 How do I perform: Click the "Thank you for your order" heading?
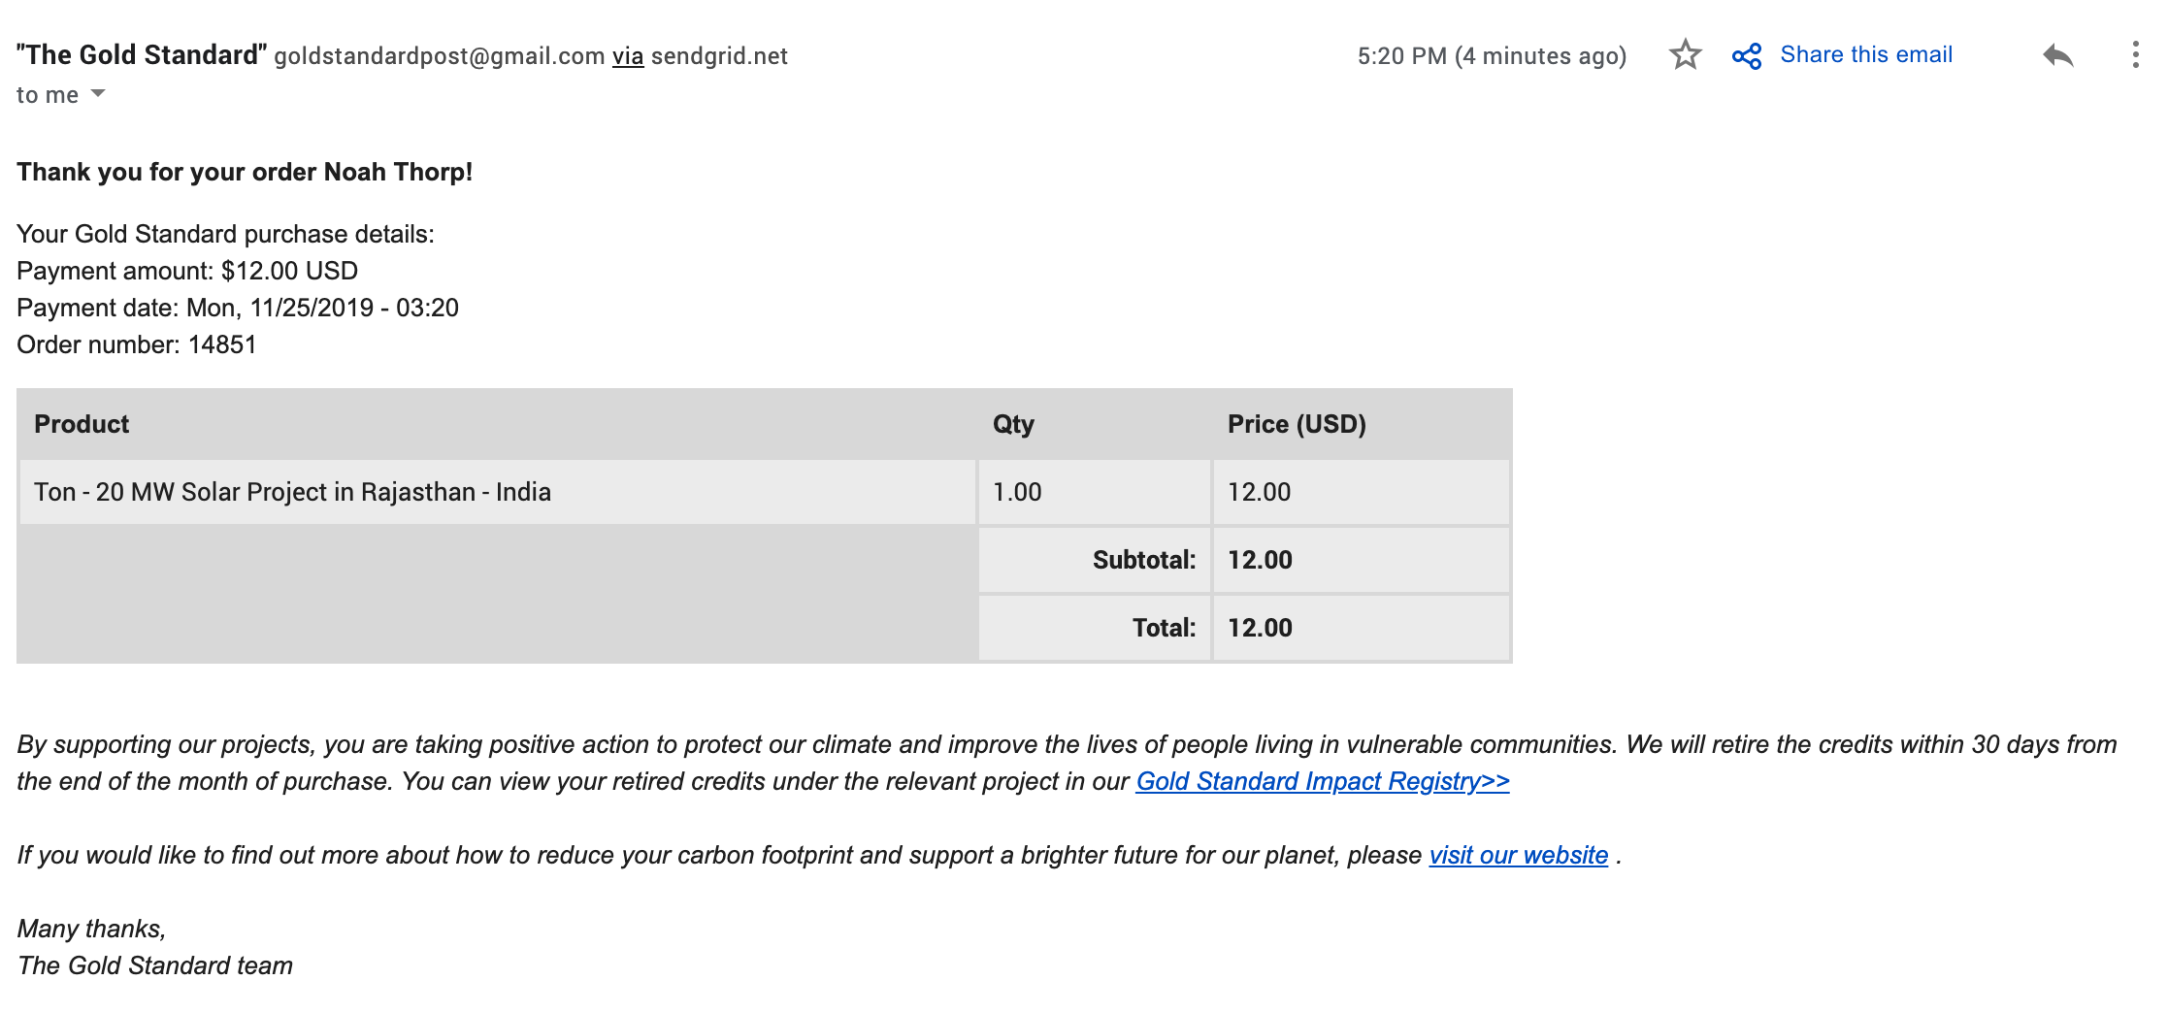coord(244,172)
